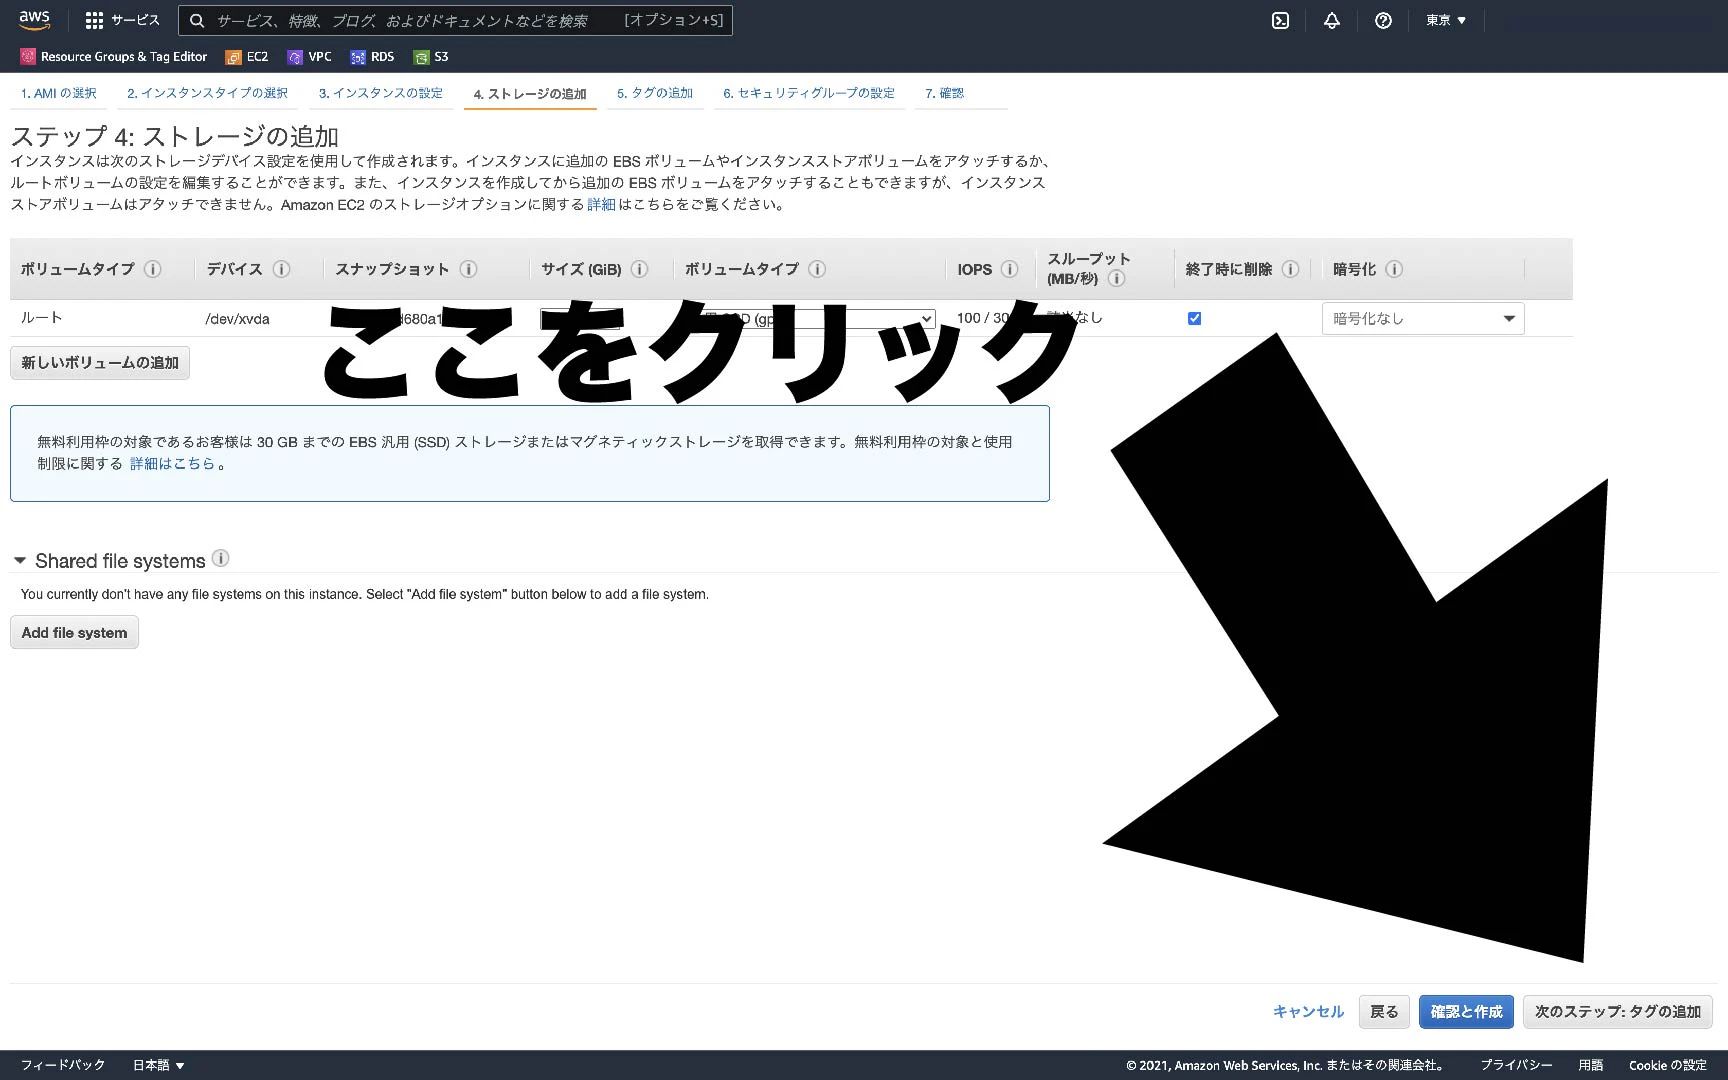
Task: Click フィードバック in the footer
Action: (x=63, y=1065)
